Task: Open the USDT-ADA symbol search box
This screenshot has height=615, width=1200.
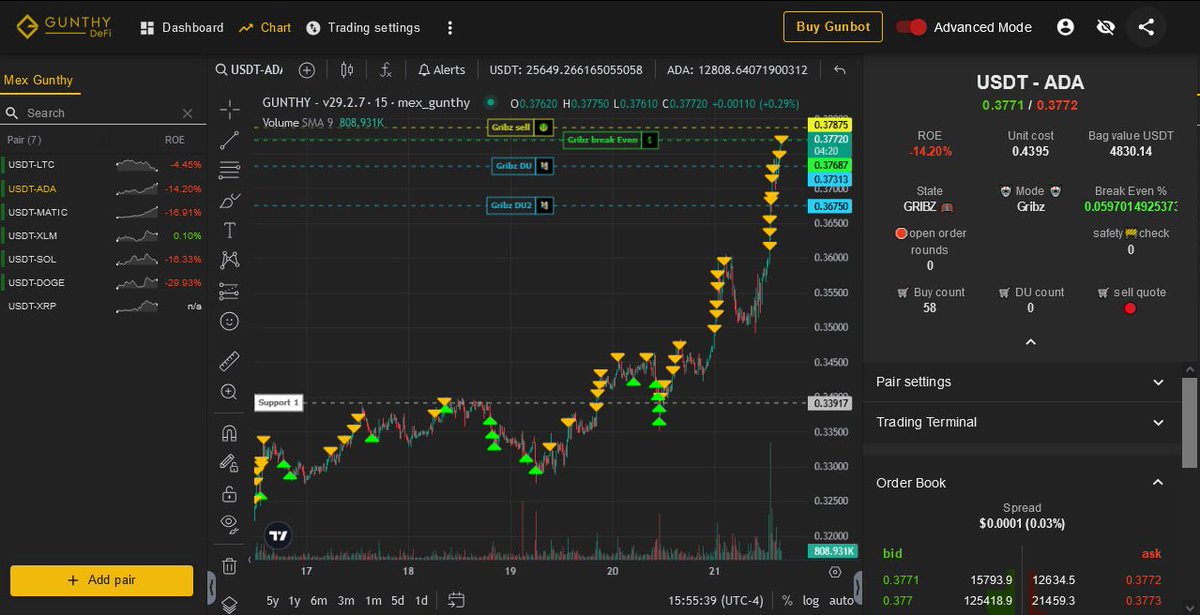Action: point(250,70)
